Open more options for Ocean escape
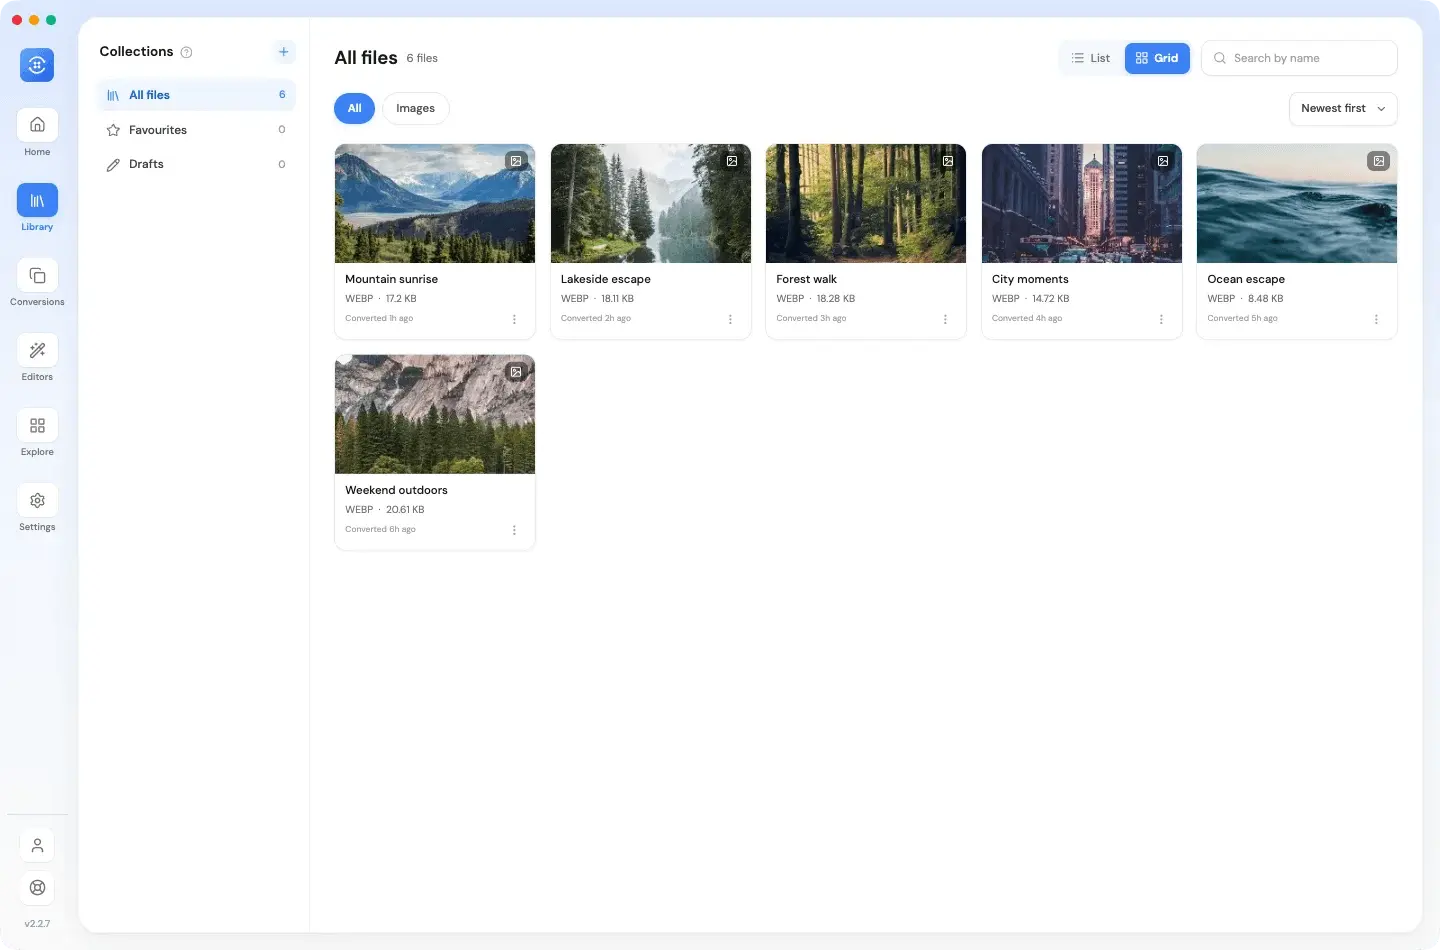Screen dimensions: 1440x950 1376,319
